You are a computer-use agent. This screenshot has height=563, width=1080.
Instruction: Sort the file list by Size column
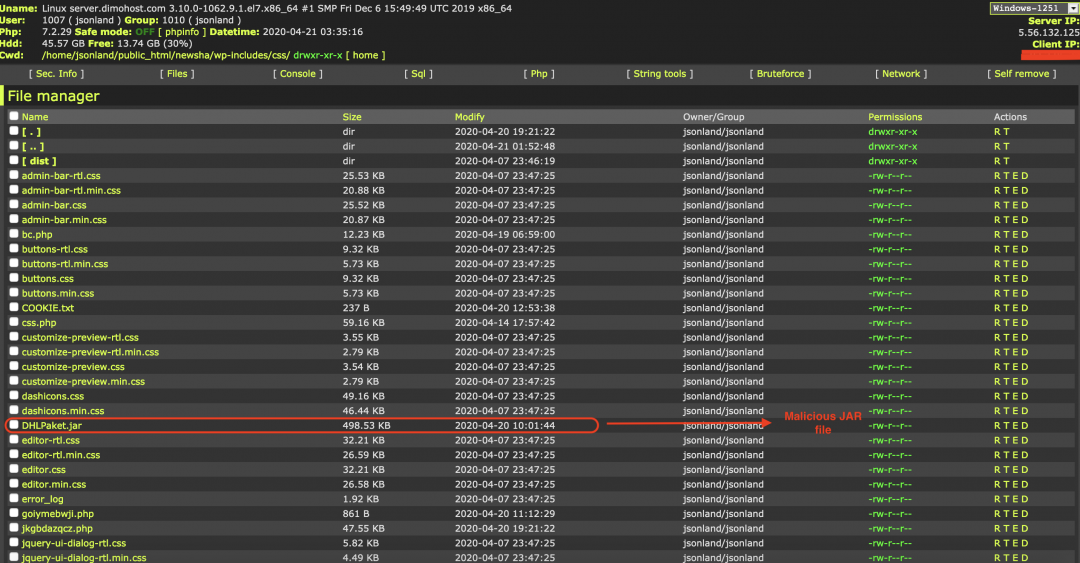click(352, 117)
